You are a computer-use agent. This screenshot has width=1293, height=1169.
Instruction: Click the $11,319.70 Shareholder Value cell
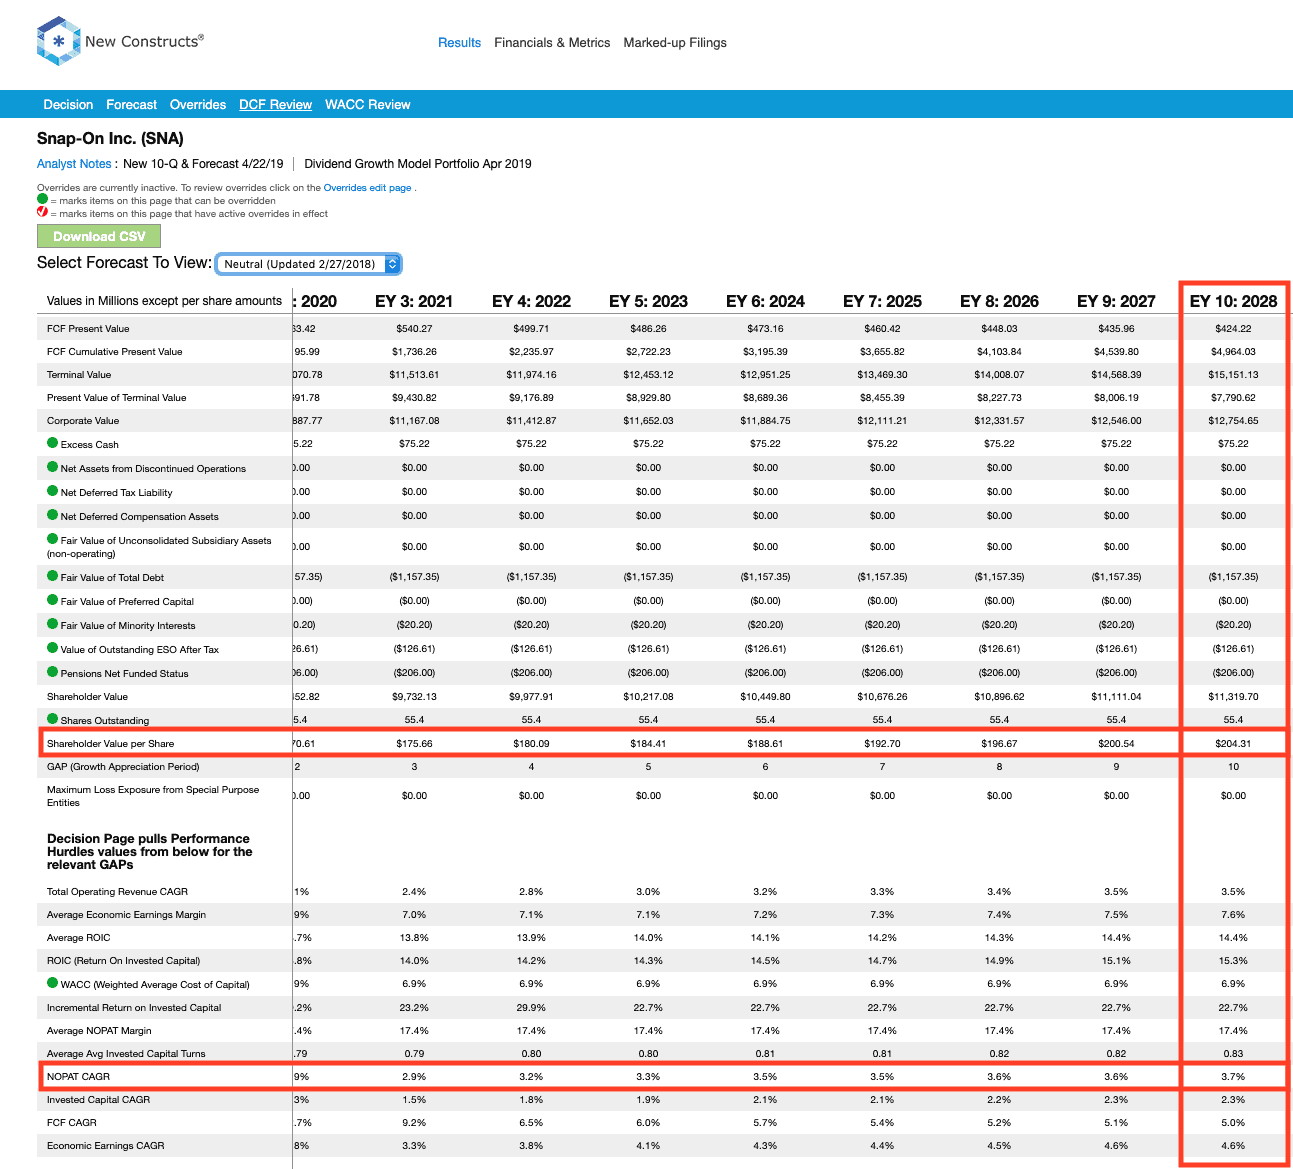click(x=1233, y=697)
